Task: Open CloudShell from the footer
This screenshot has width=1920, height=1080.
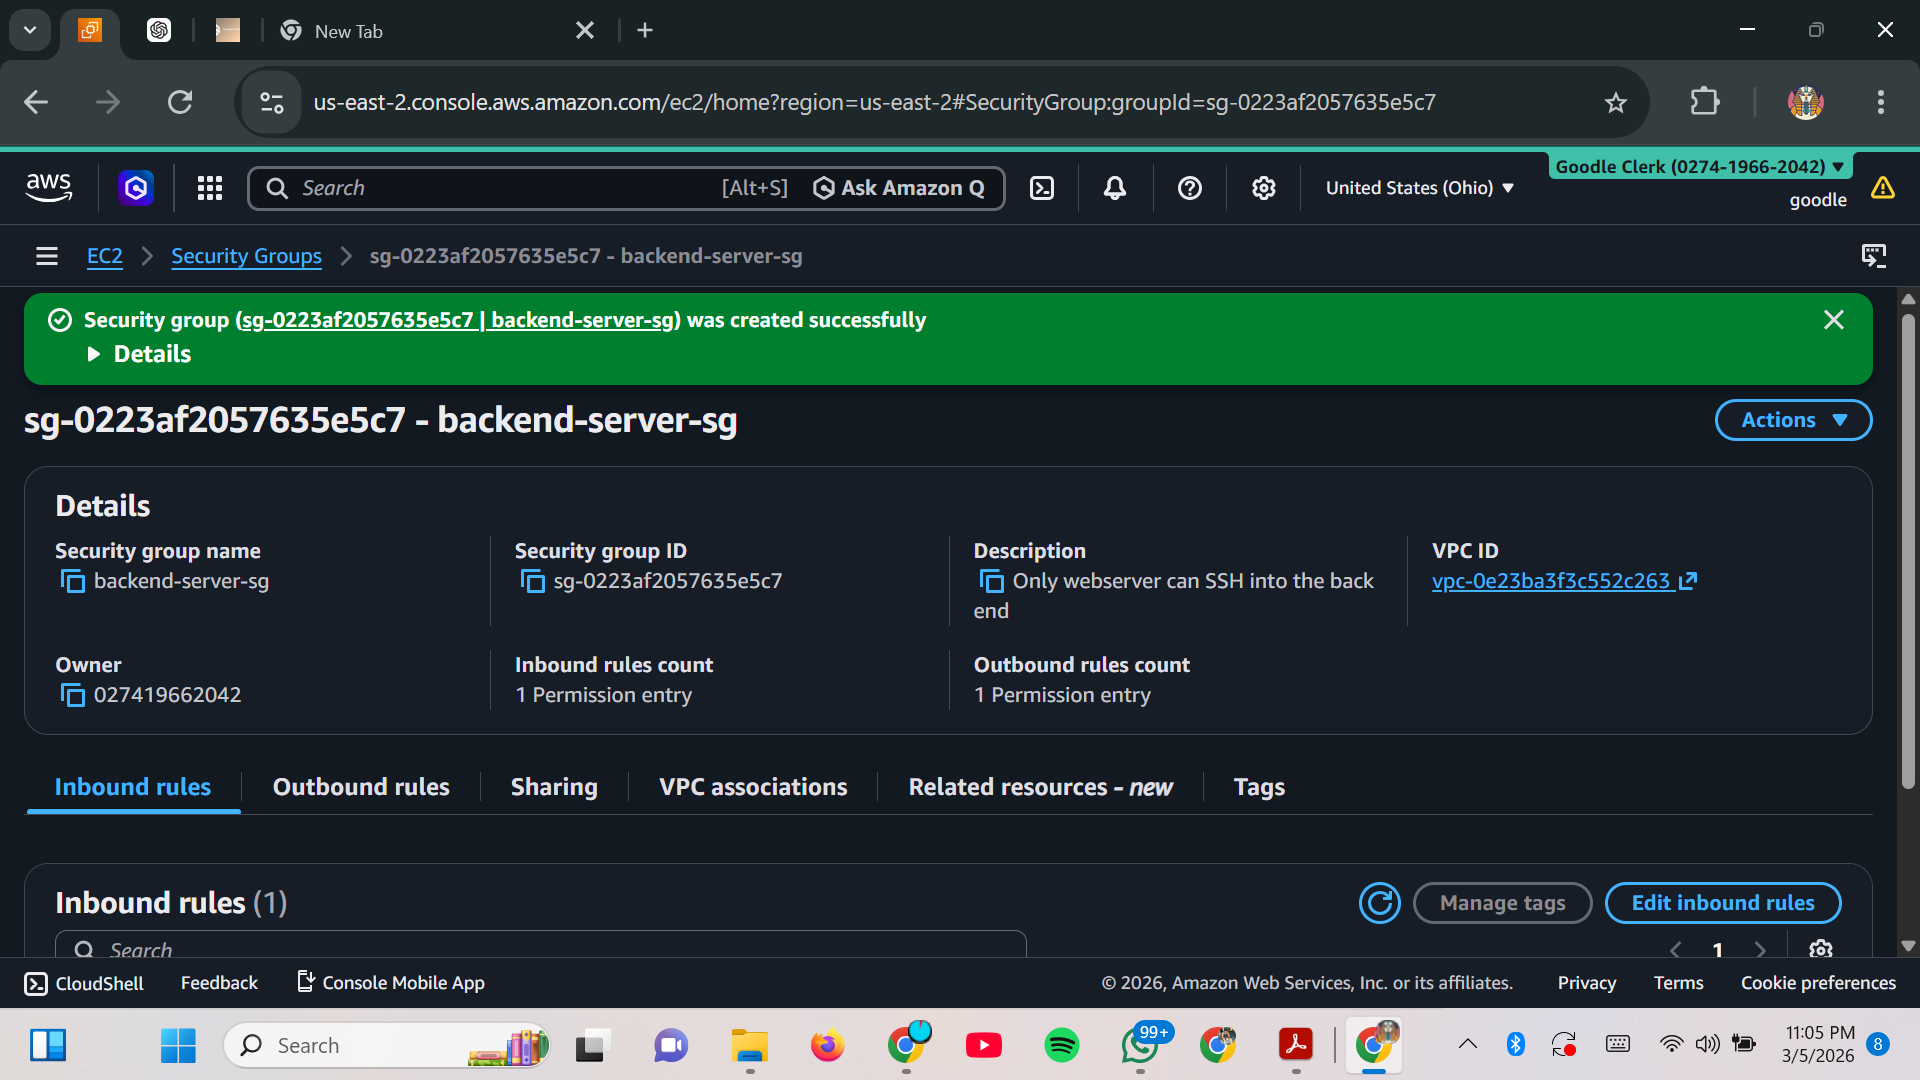Action: coord(84,983)
